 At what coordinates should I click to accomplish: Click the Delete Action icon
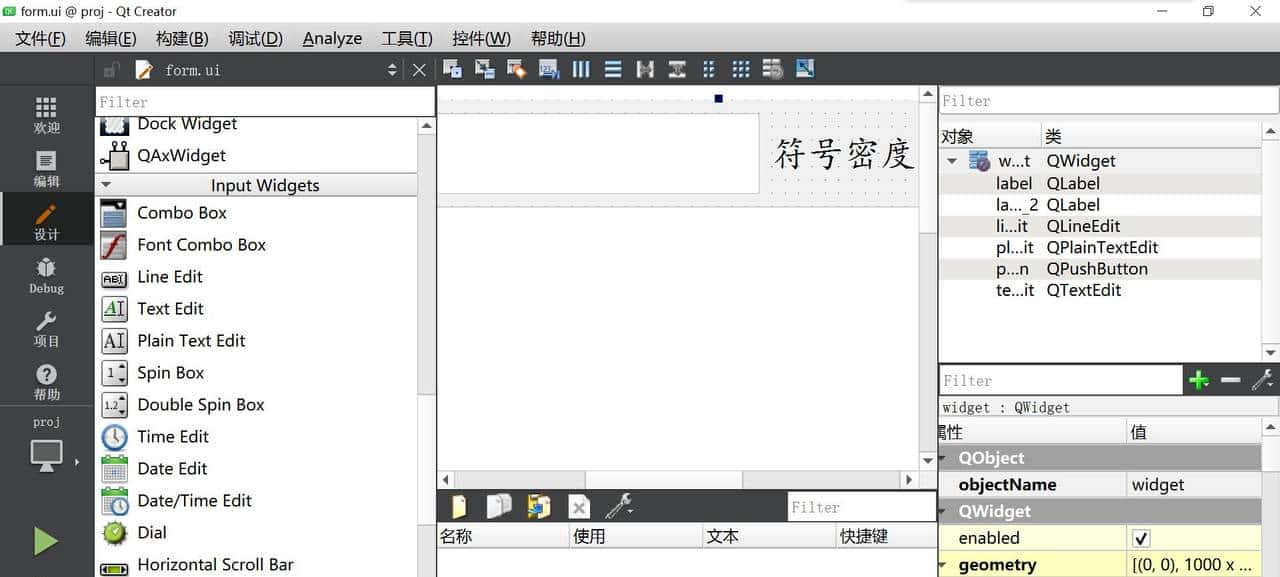(x=579, y=506)
